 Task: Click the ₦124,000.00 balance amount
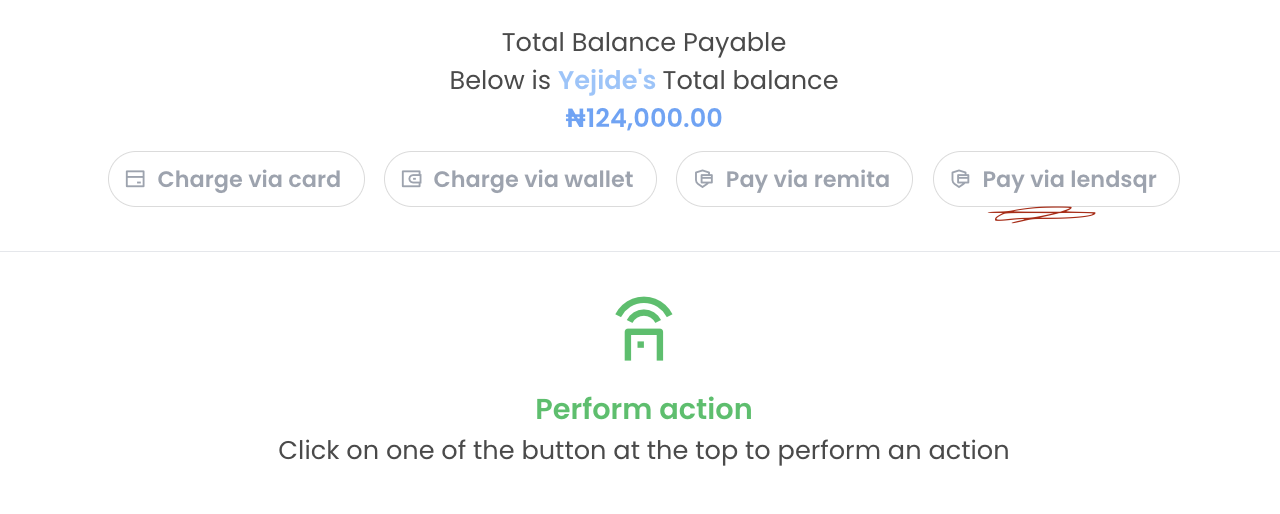644,118
